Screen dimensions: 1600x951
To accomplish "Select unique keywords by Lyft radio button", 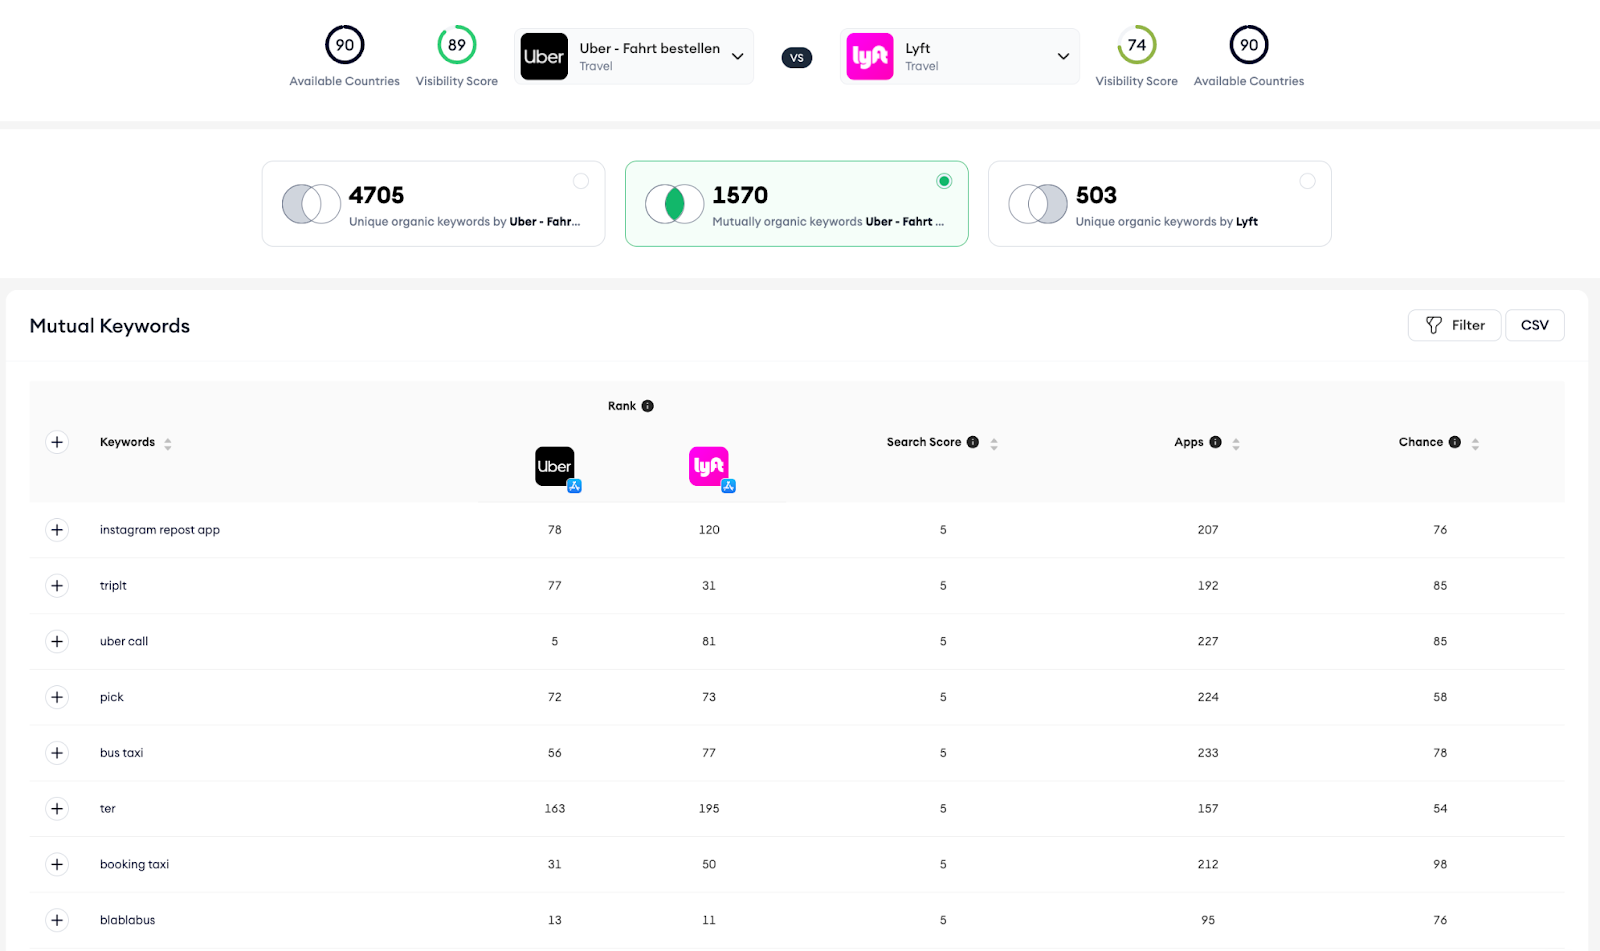I will coord(1307,181).
